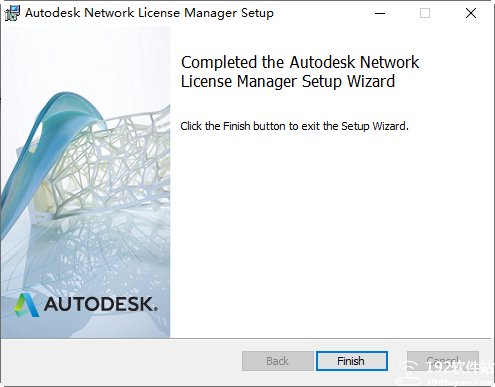Click the 'Completed the Autodesk Network' heading
This screenshot has height=387, width=495.
pos(300,63)
